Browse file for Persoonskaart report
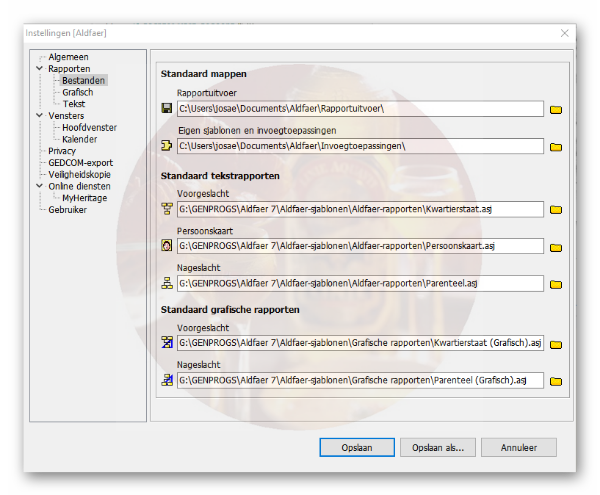This screenshot has width=600, height=495. pyautogui.click(x=557, y=246)
